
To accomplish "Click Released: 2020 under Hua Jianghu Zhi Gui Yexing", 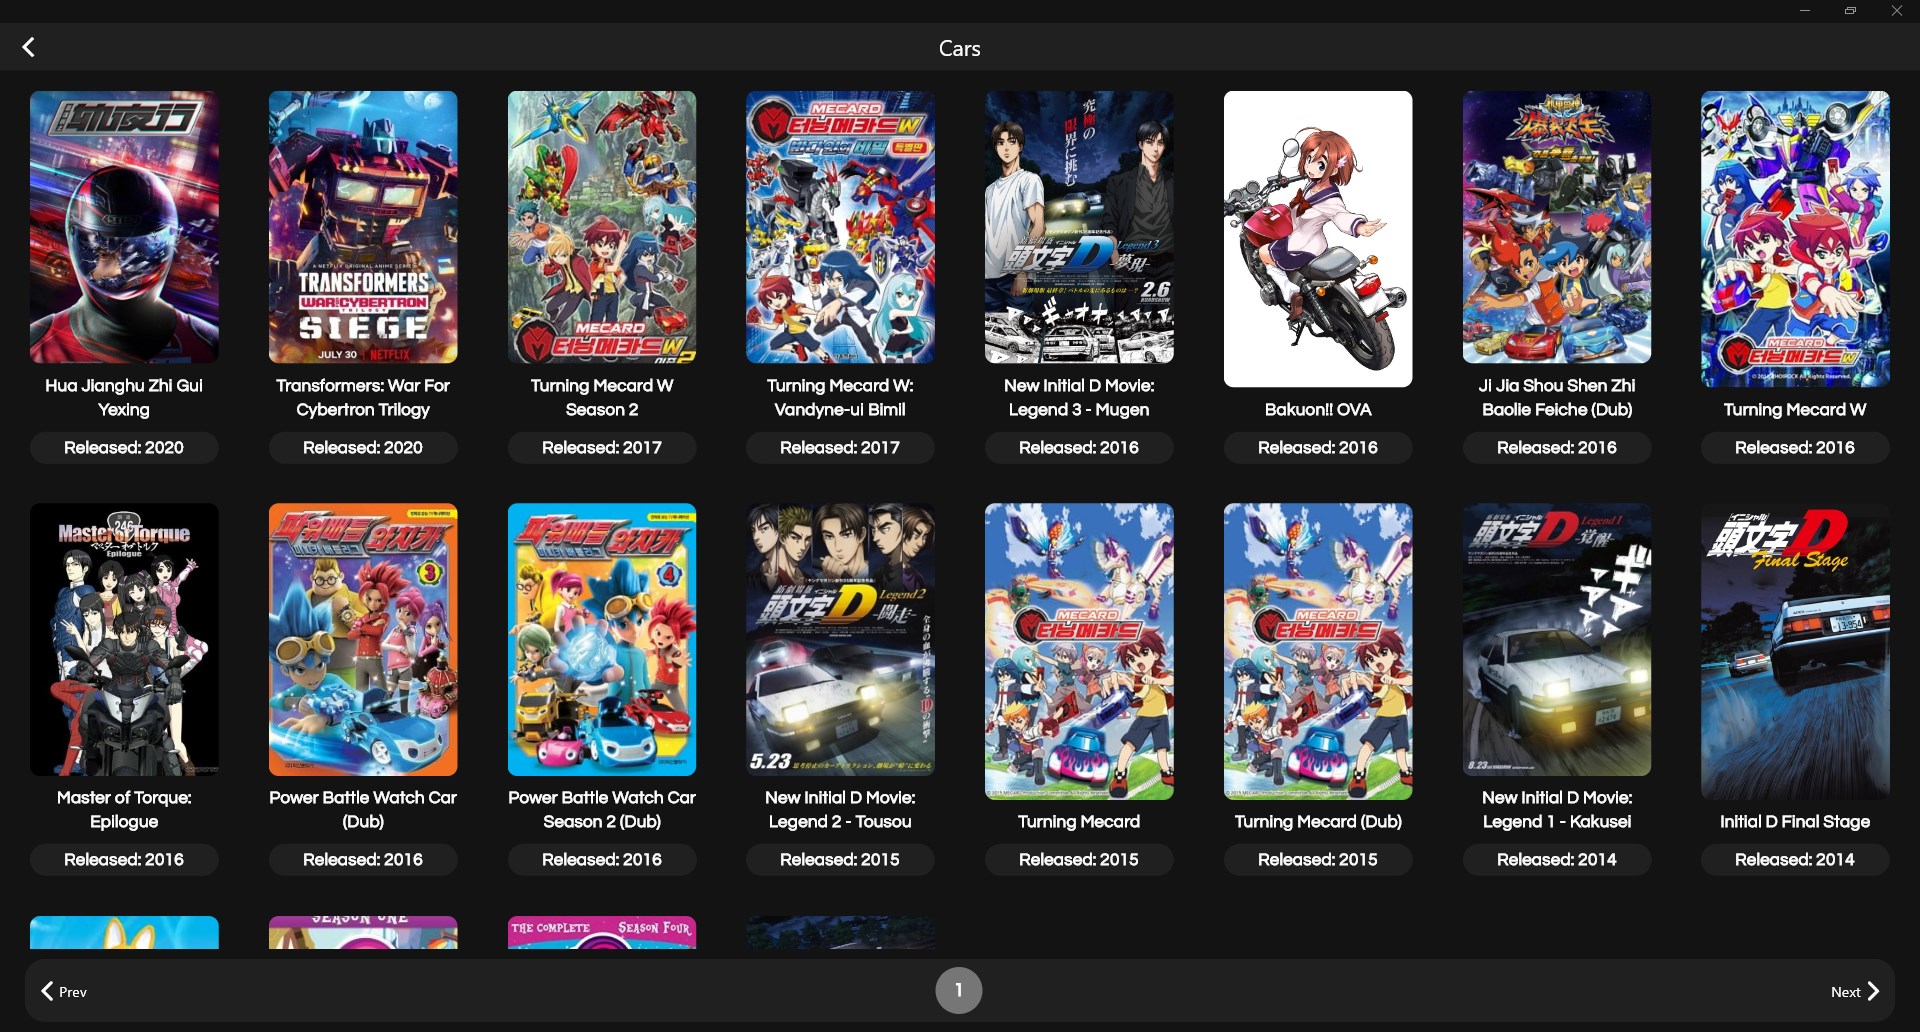I will pyautogui.click(x=124, y=447).
